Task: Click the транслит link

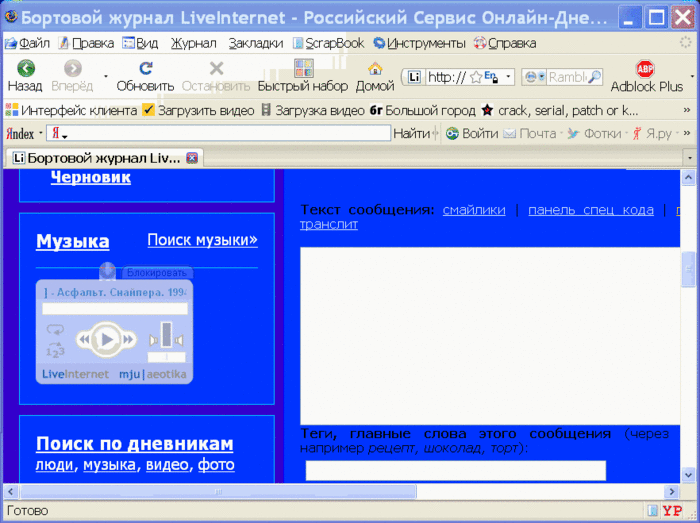Action: tap(329, 224)
